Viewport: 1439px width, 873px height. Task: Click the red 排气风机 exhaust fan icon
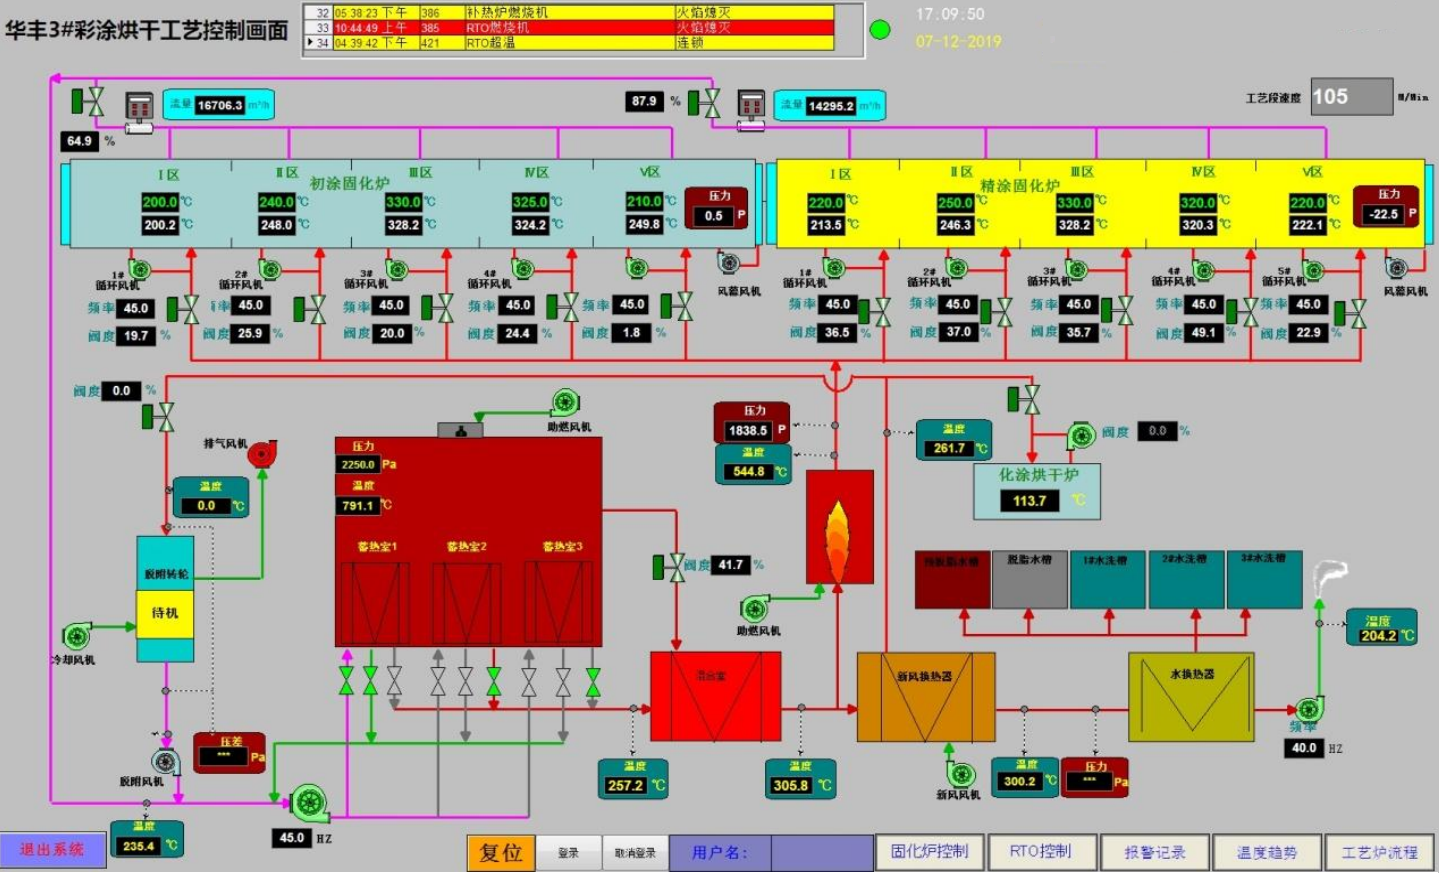point(261,454)
